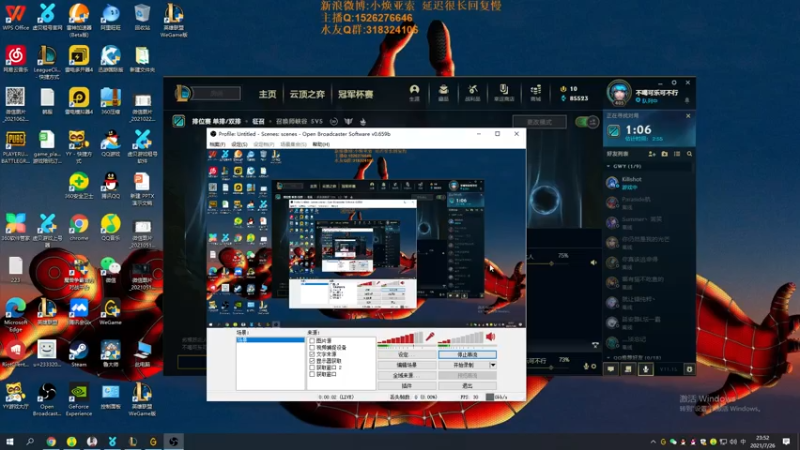Click the OBS stop streaming button
This screenshot has height=450, width=800.
(467, 355)
